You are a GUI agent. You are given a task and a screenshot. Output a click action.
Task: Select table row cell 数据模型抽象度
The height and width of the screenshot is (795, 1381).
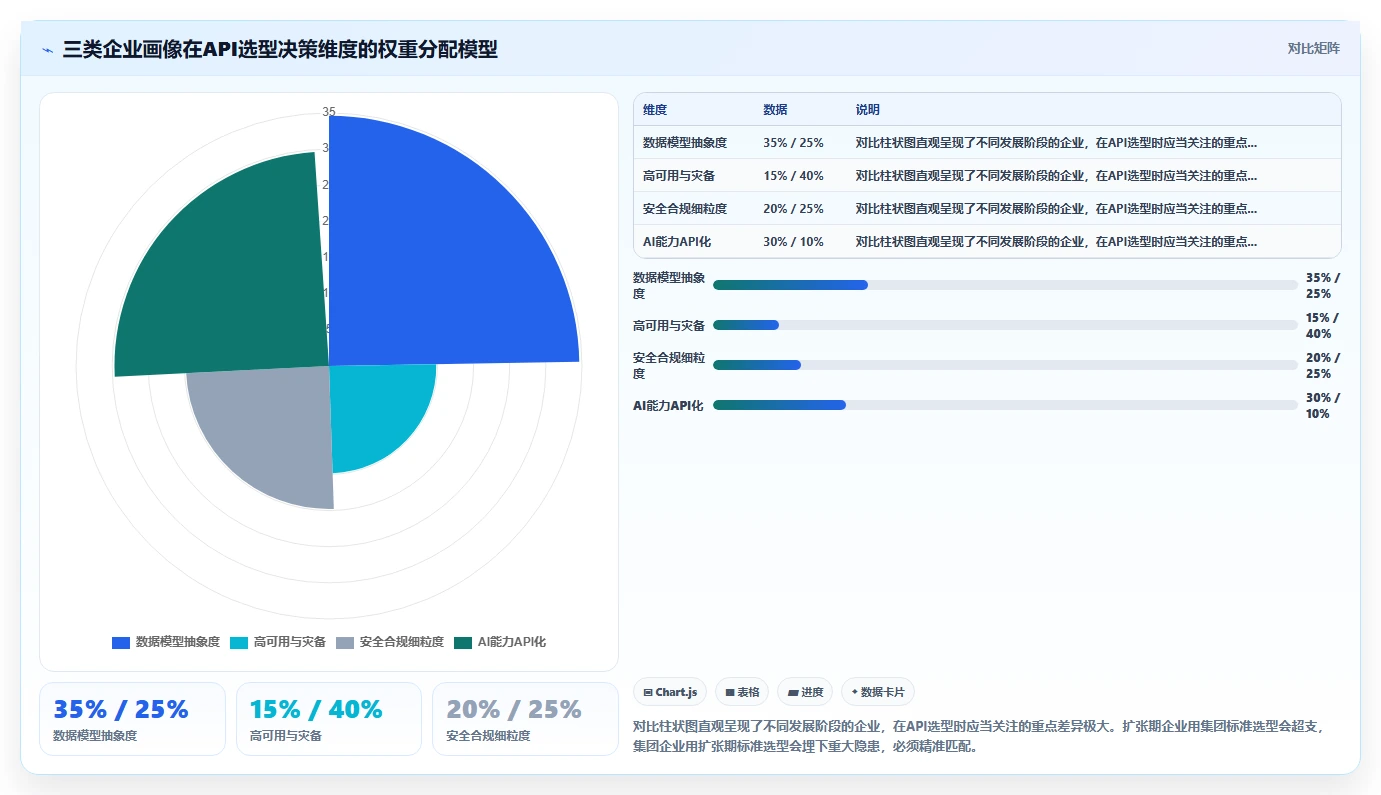pos(685,143)
